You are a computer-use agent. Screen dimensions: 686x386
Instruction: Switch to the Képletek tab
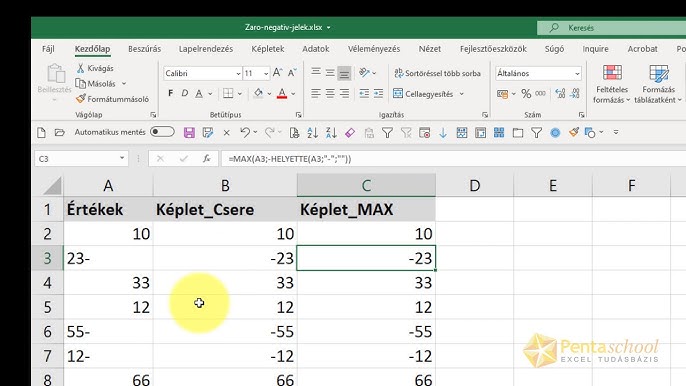pyautogui.click(x=268, y=49)
